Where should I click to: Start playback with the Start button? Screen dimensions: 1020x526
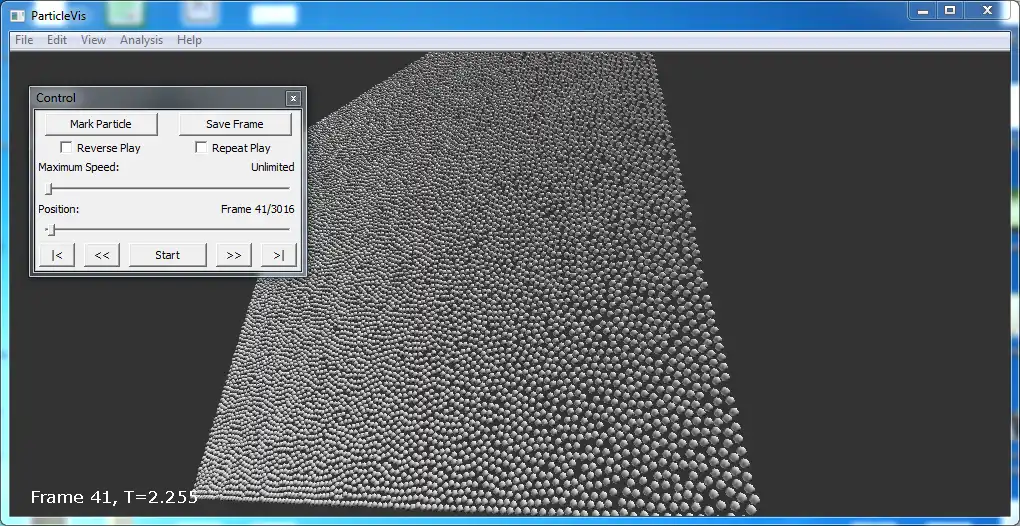[x=167, y=255]
